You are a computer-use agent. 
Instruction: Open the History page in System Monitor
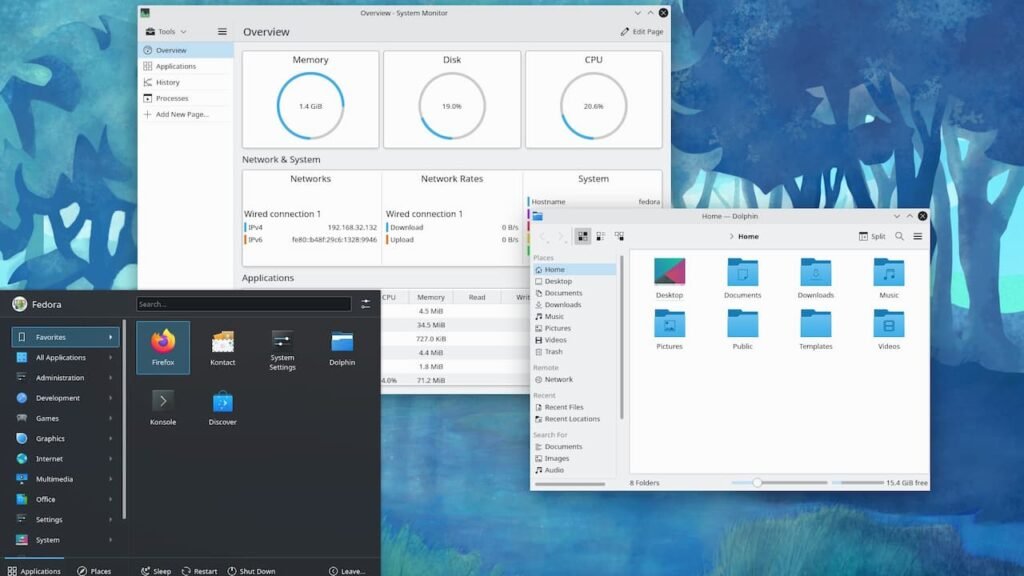(185, 82)
